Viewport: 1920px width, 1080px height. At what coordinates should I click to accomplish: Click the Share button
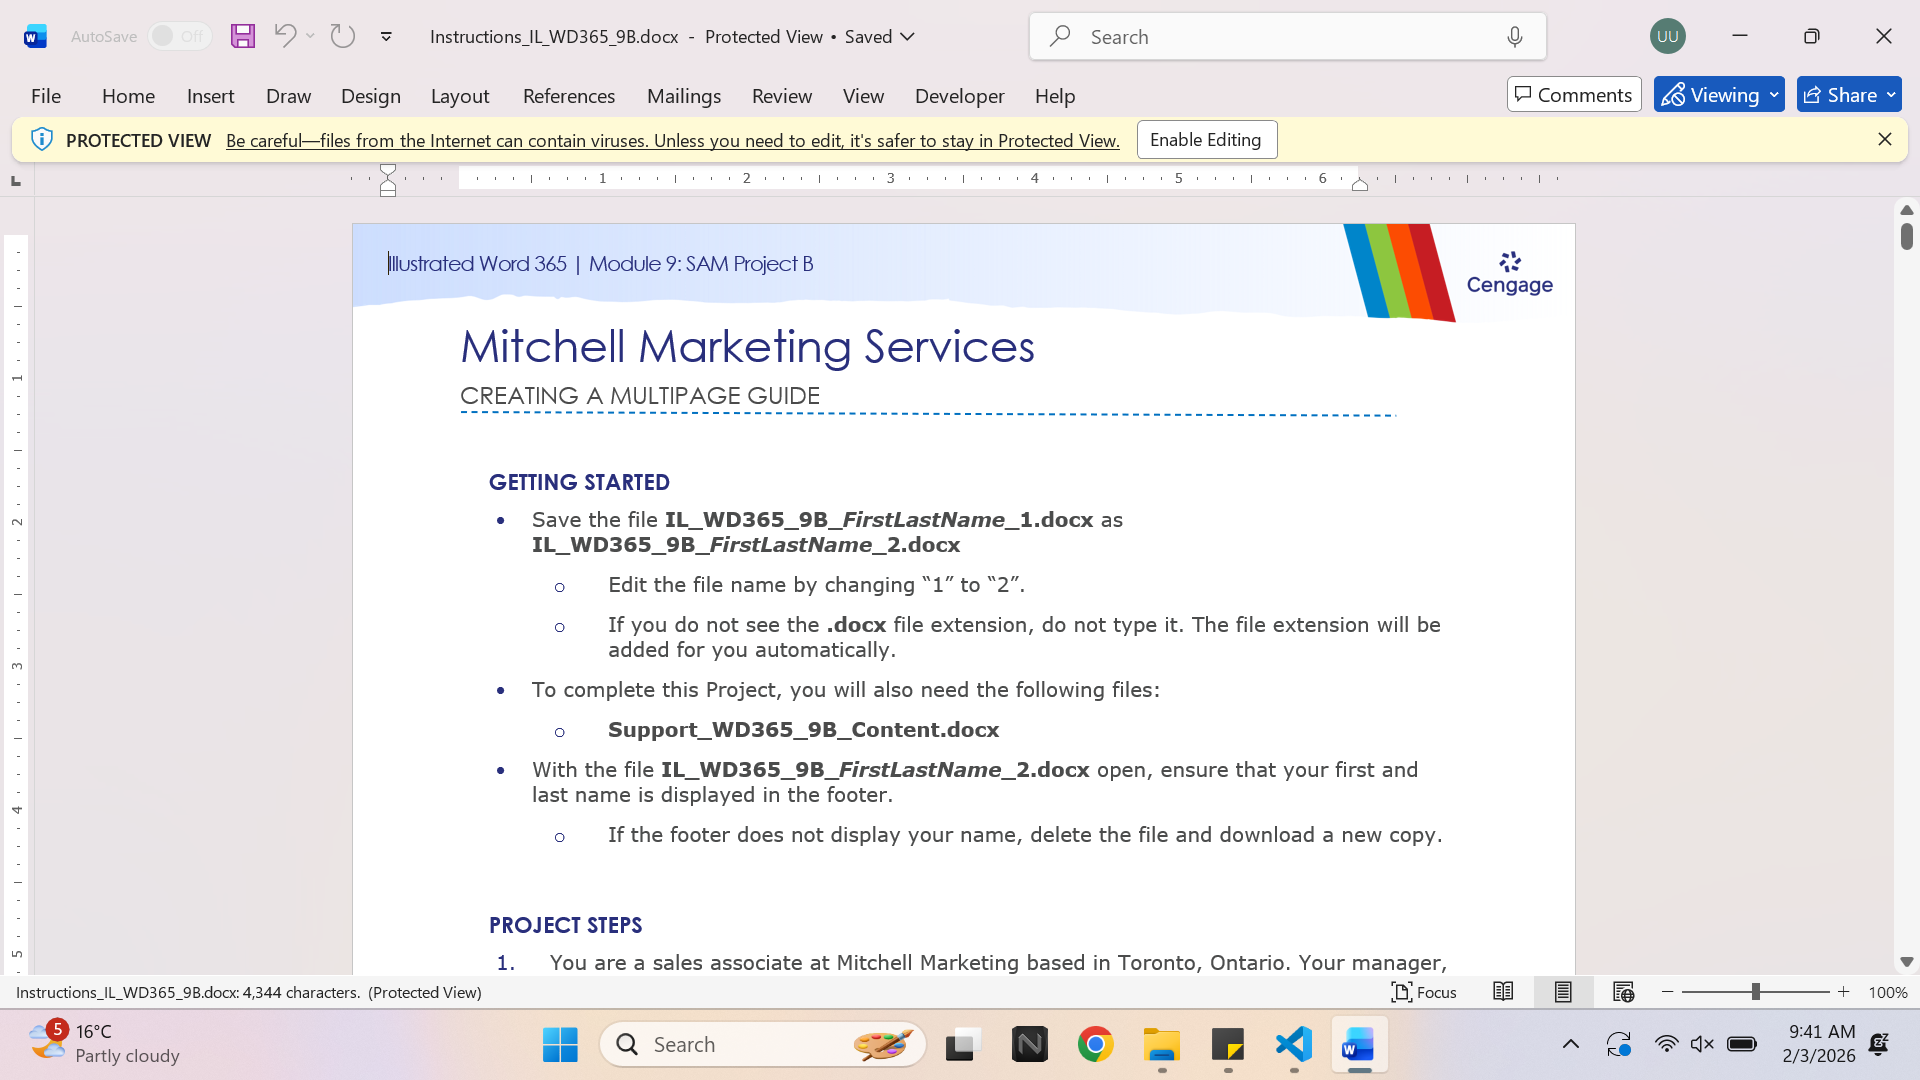[x=1838, y=94]
